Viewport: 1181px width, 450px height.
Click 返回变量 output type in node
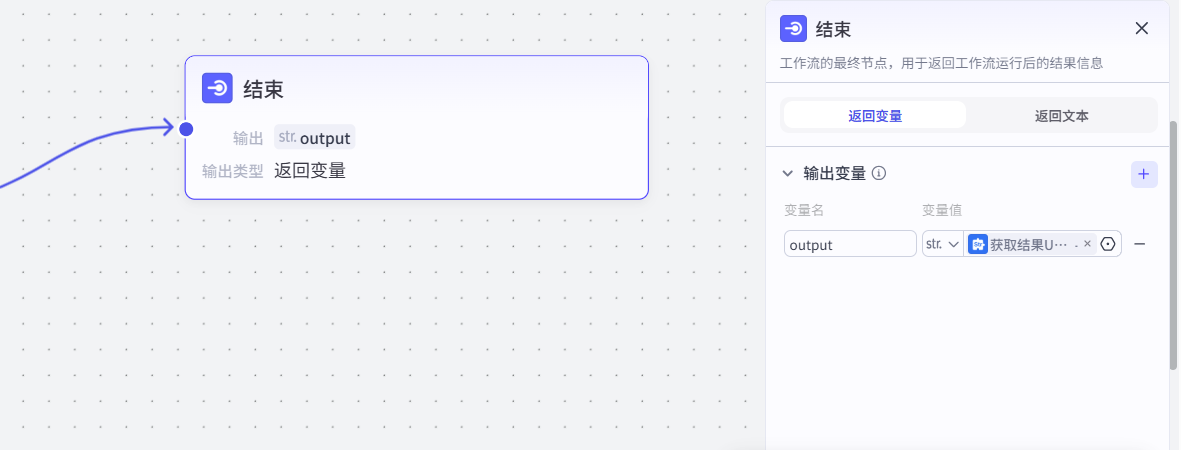tap(310, 171)
